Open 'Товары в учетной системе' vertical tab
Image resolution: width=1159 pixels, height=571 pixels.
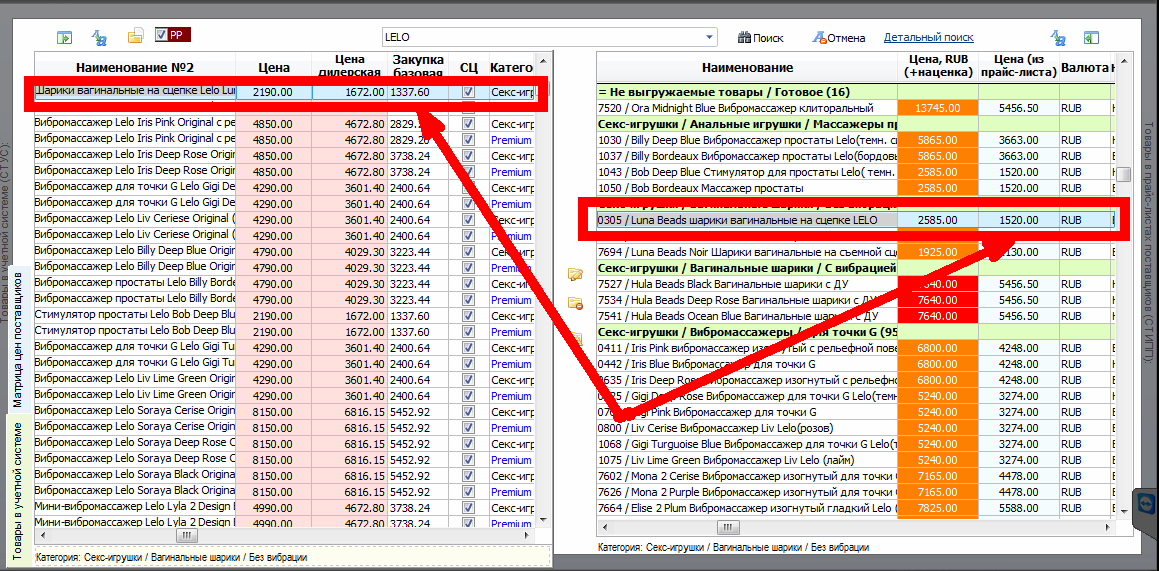coord(18,490)
